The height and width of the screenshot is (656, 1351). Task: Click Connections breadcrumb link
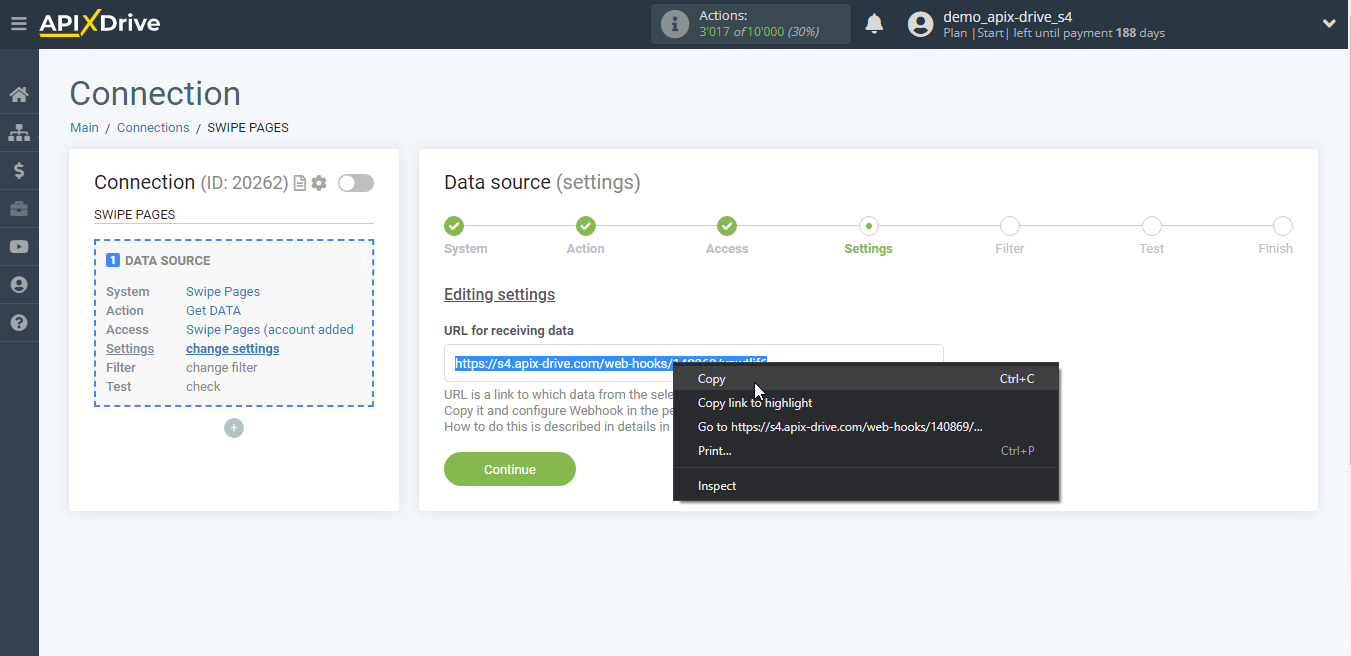[153, 128]
